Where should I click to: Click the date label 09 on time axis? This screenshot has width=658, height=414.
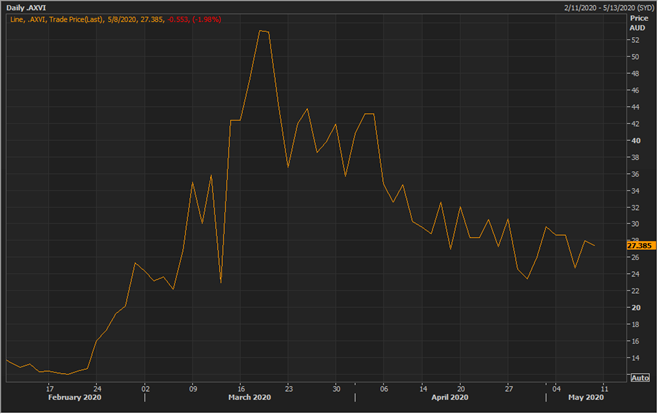tap(193, 389)
